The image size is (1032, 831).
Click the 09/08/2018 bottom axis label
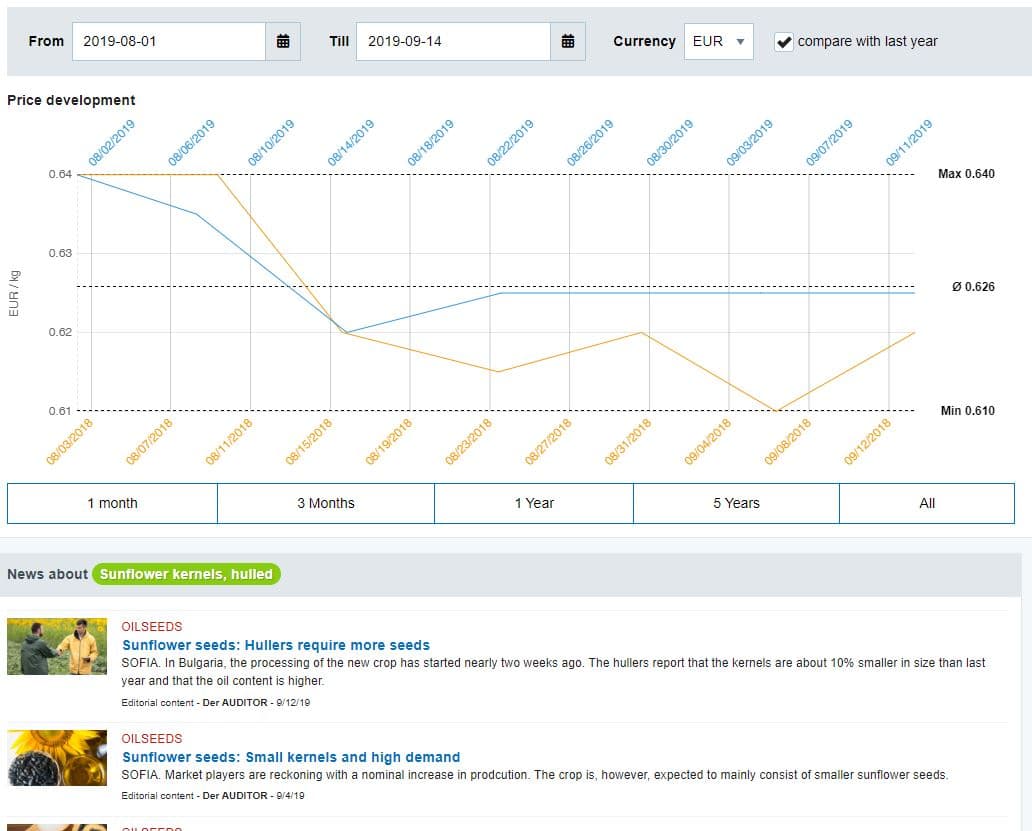(788, 441)
